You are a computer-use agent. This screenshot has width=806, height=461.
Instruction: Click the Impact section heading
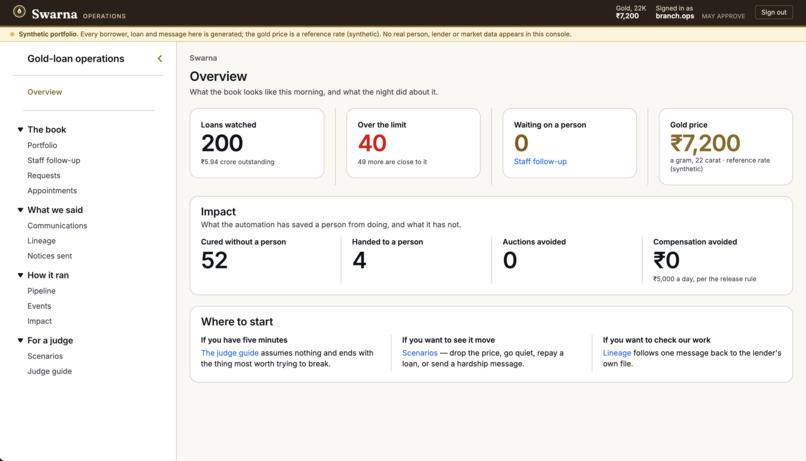click(x=218, y=212)
